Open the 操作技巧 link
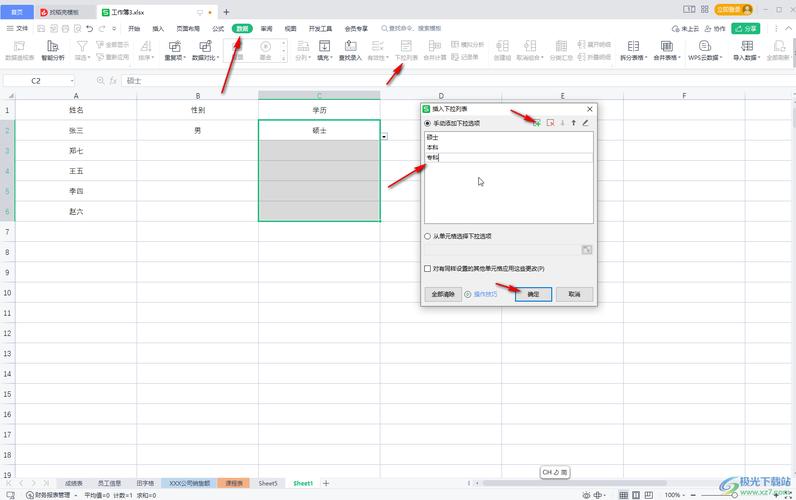The height and width of the screenshot is (500, 796). [x=485, y=294]
